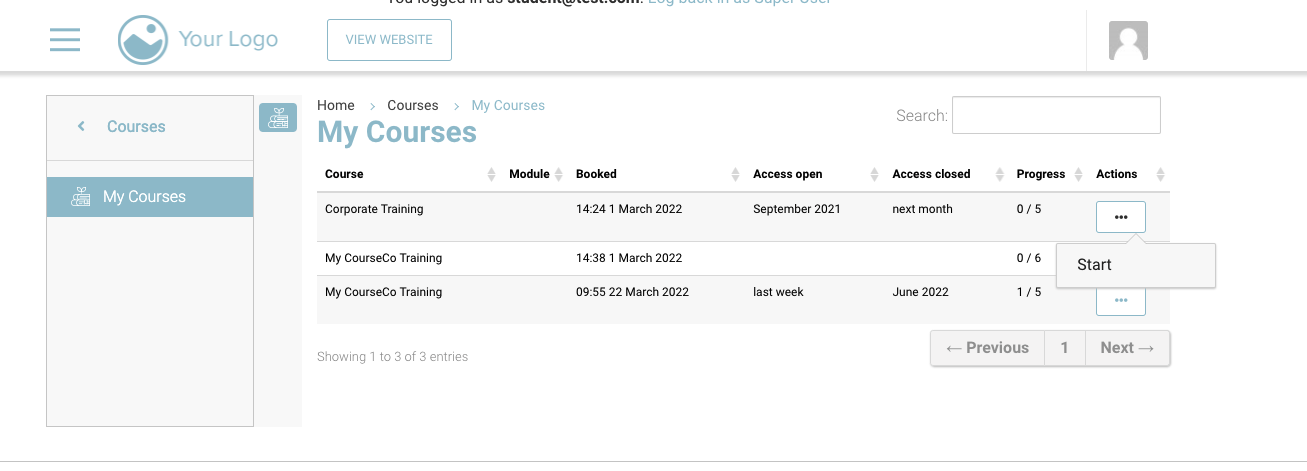Image resolution: width=1307 pixels, height=471 pixels.
Task: Go to Home via breadcrumb
Action: 336,105
